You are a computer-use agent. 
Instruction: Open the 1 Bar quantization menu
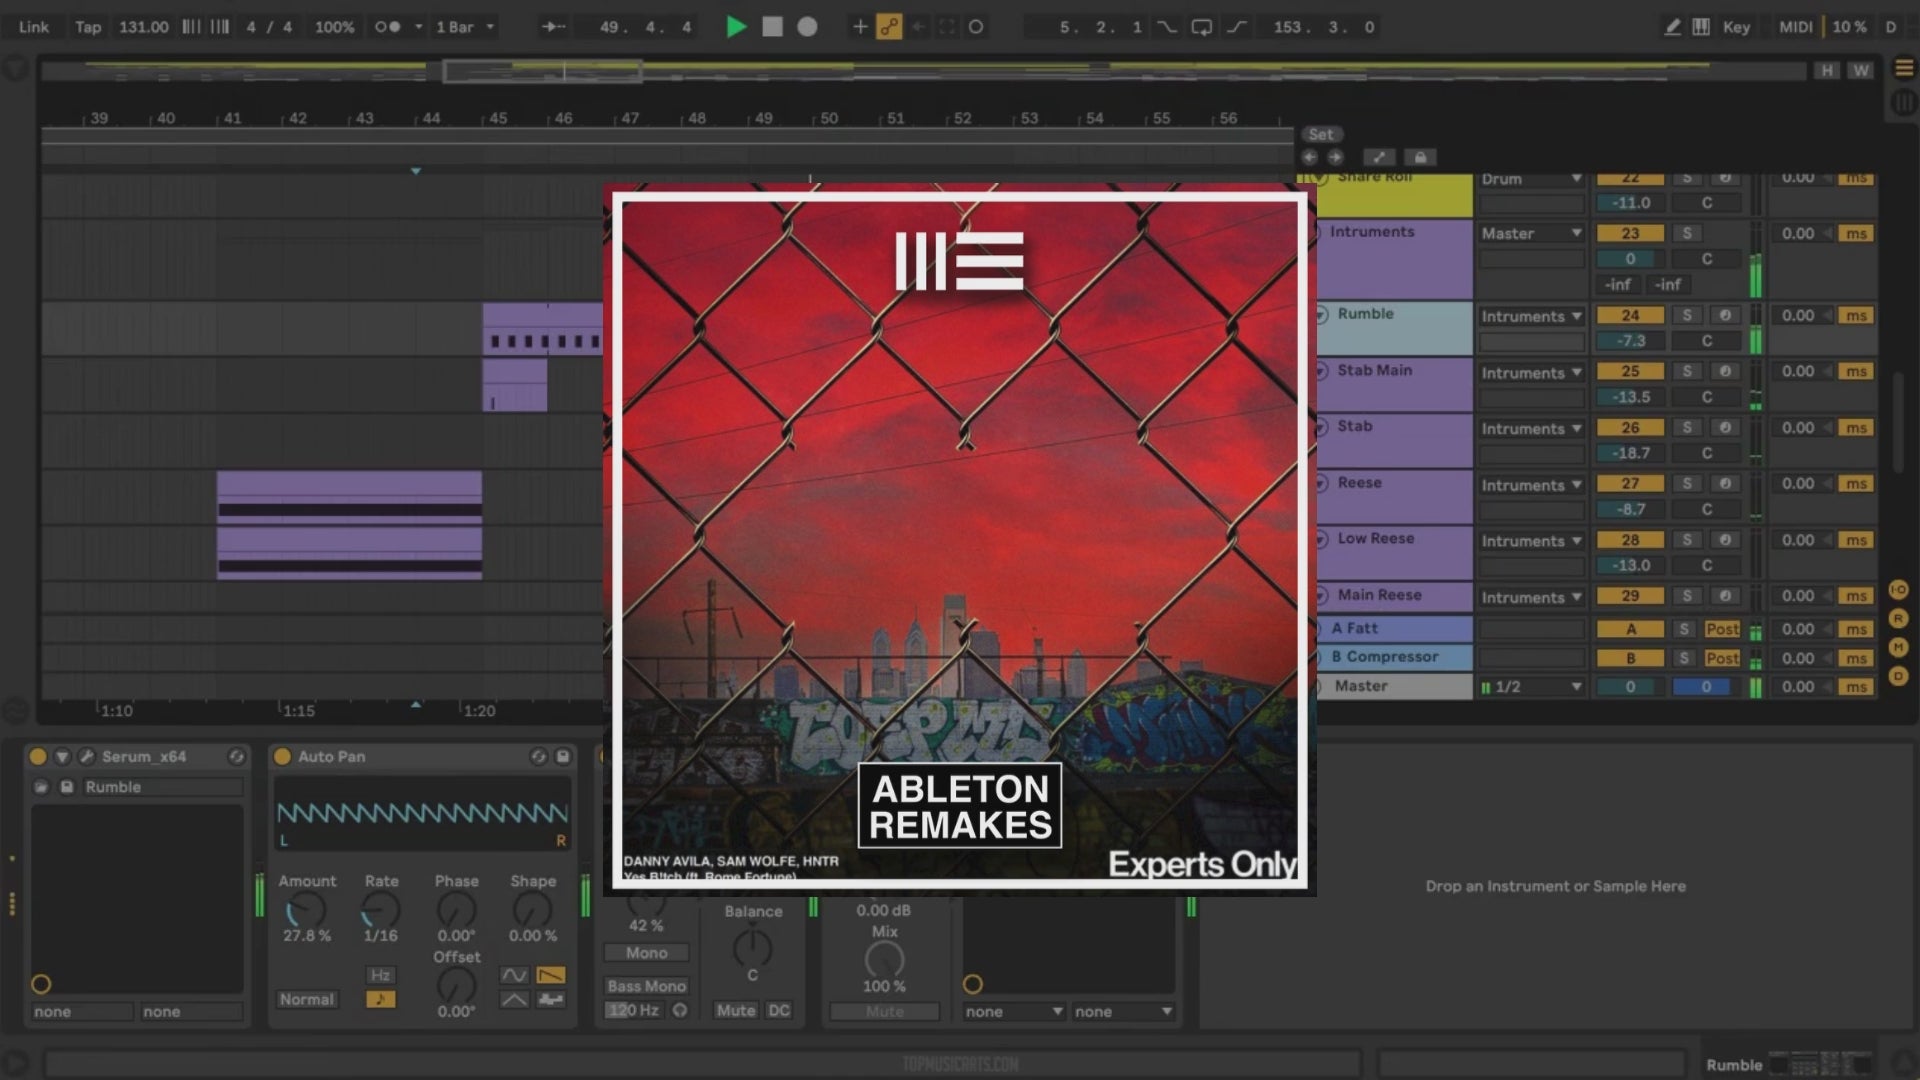pyautogui.click(x=464, y=27)
